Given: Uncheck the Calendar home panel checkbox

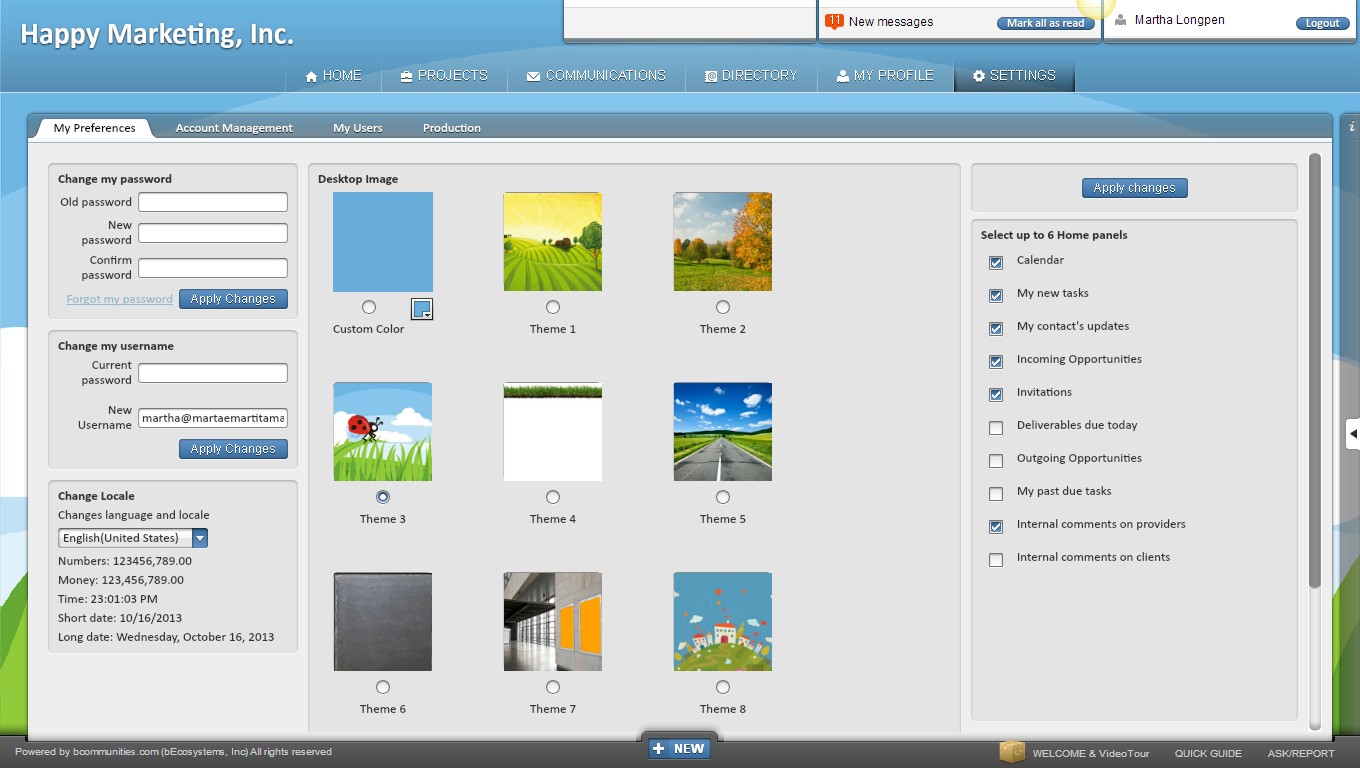Looking at the screenshot, I should 996,263.
